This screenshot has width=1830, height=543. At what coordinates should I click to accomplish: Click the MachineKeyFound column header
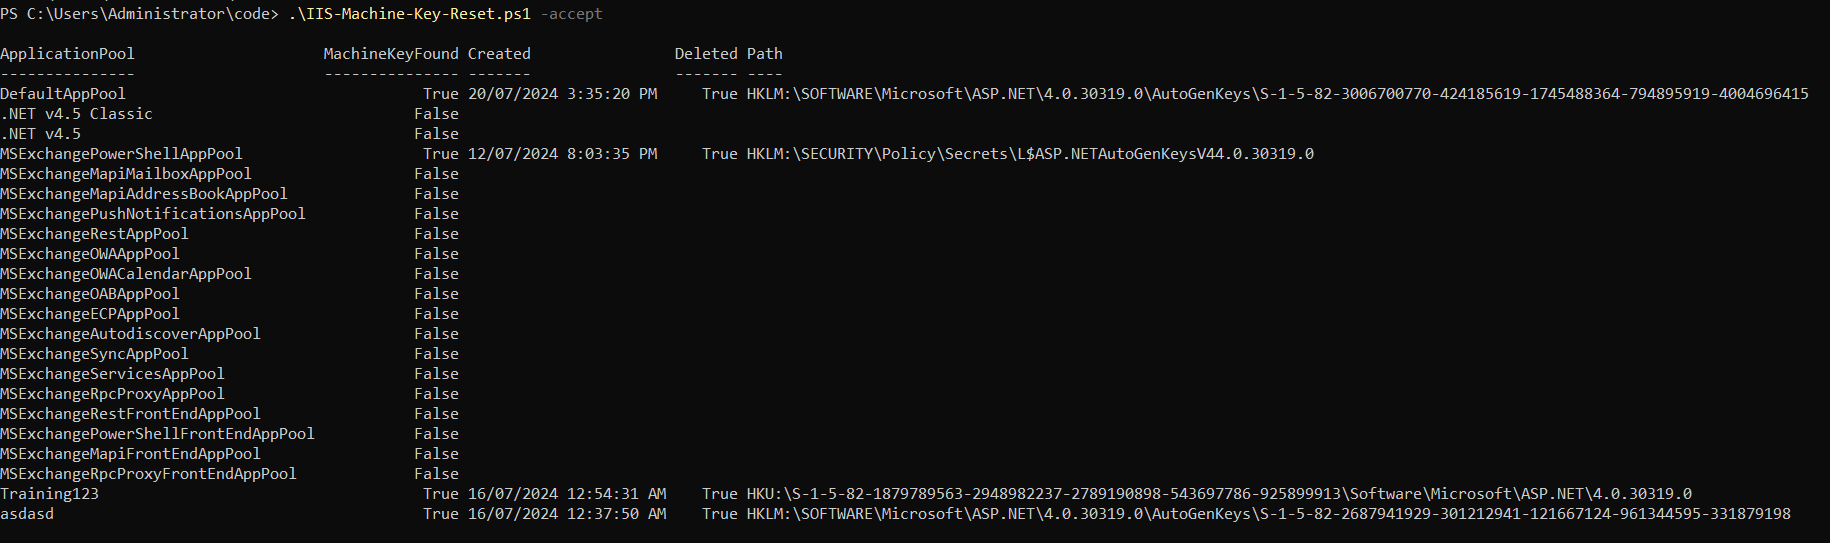391,54
